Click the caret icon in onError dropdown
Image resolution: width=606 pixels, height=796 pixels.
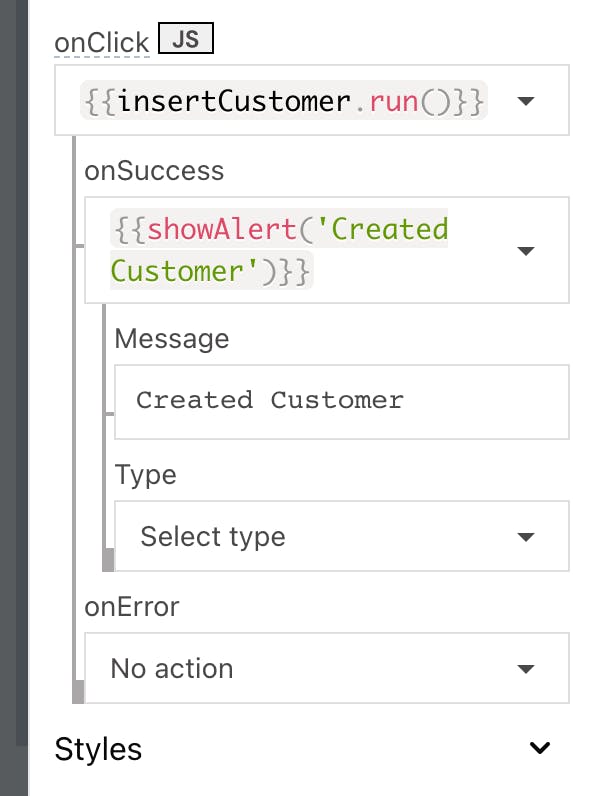526,669
